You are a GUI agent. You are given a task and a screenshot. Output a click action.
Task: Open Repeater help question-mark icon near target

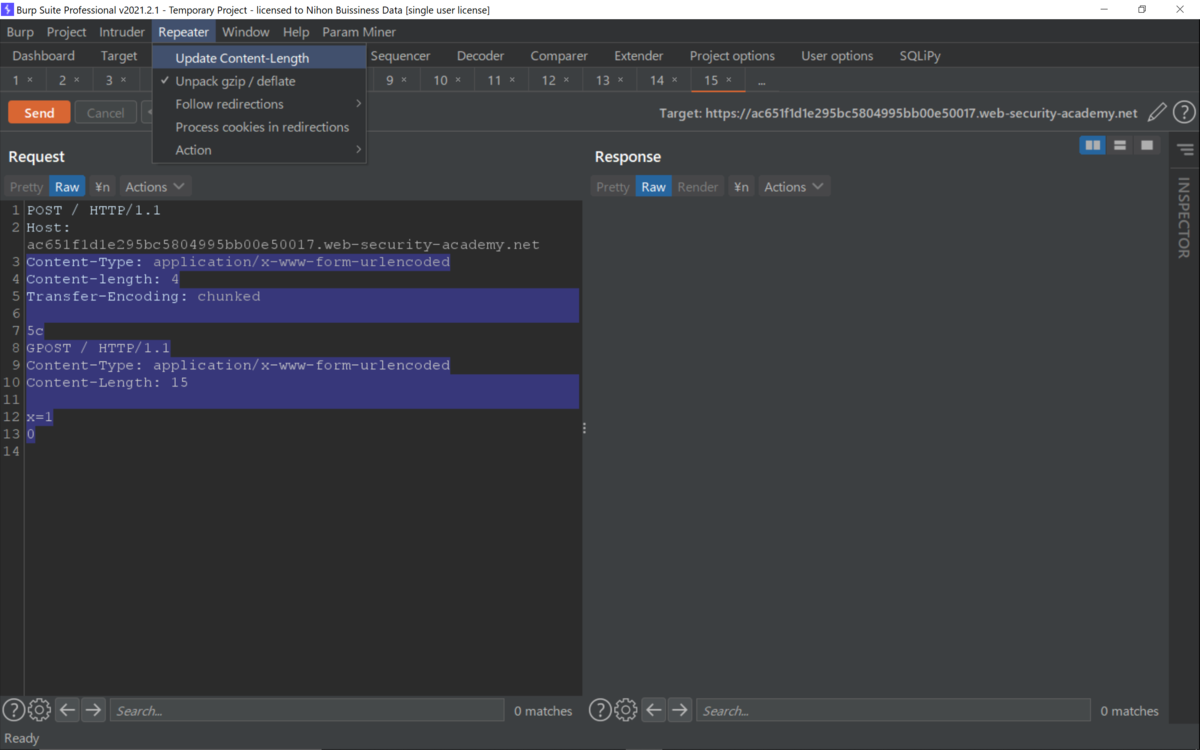[1184, 113]
